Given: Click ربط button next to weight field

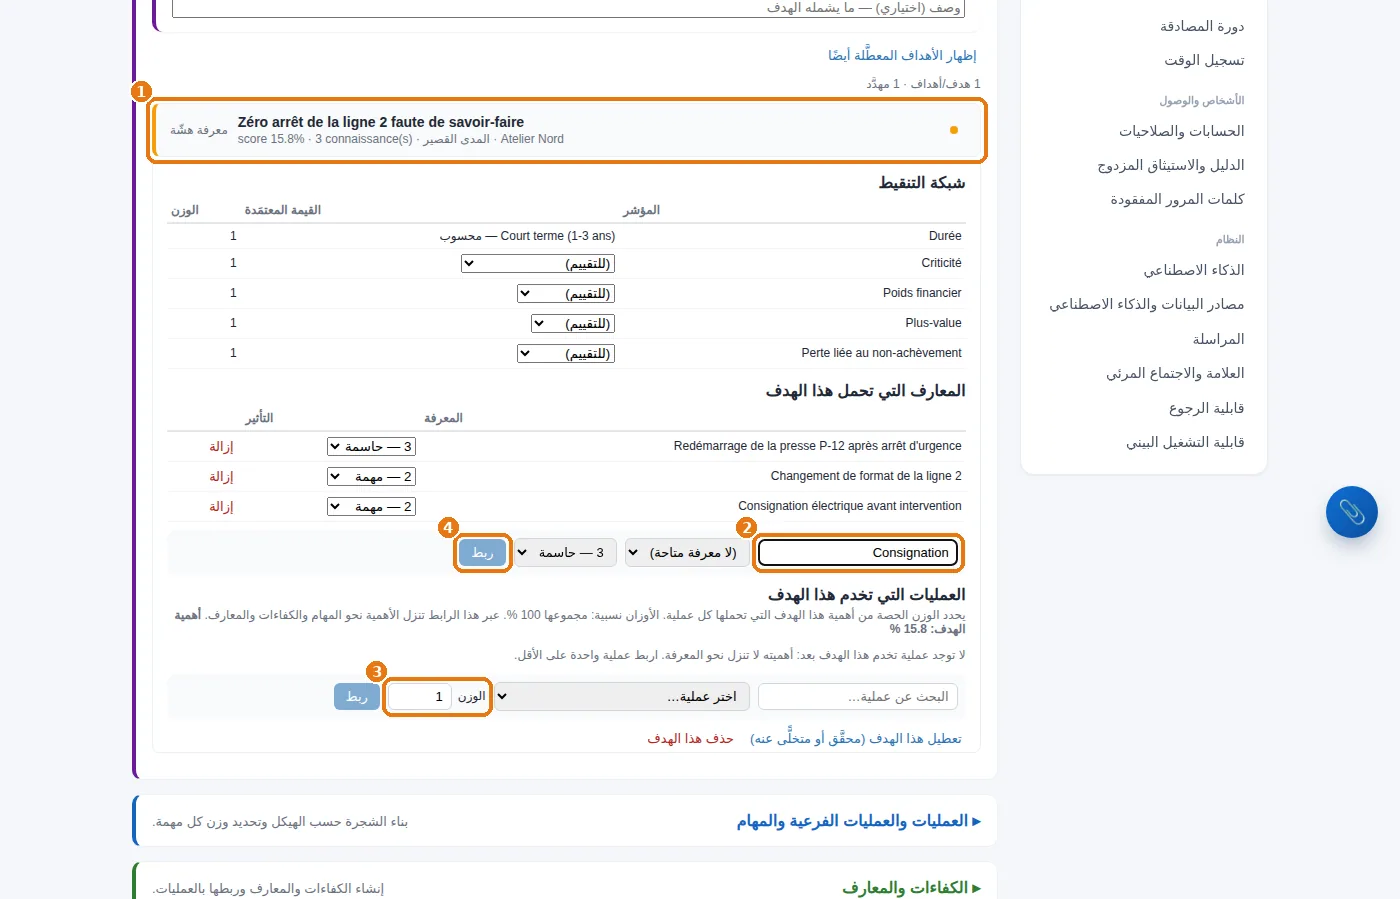Looking at the screenshot, I should click(x=357, y=697).
